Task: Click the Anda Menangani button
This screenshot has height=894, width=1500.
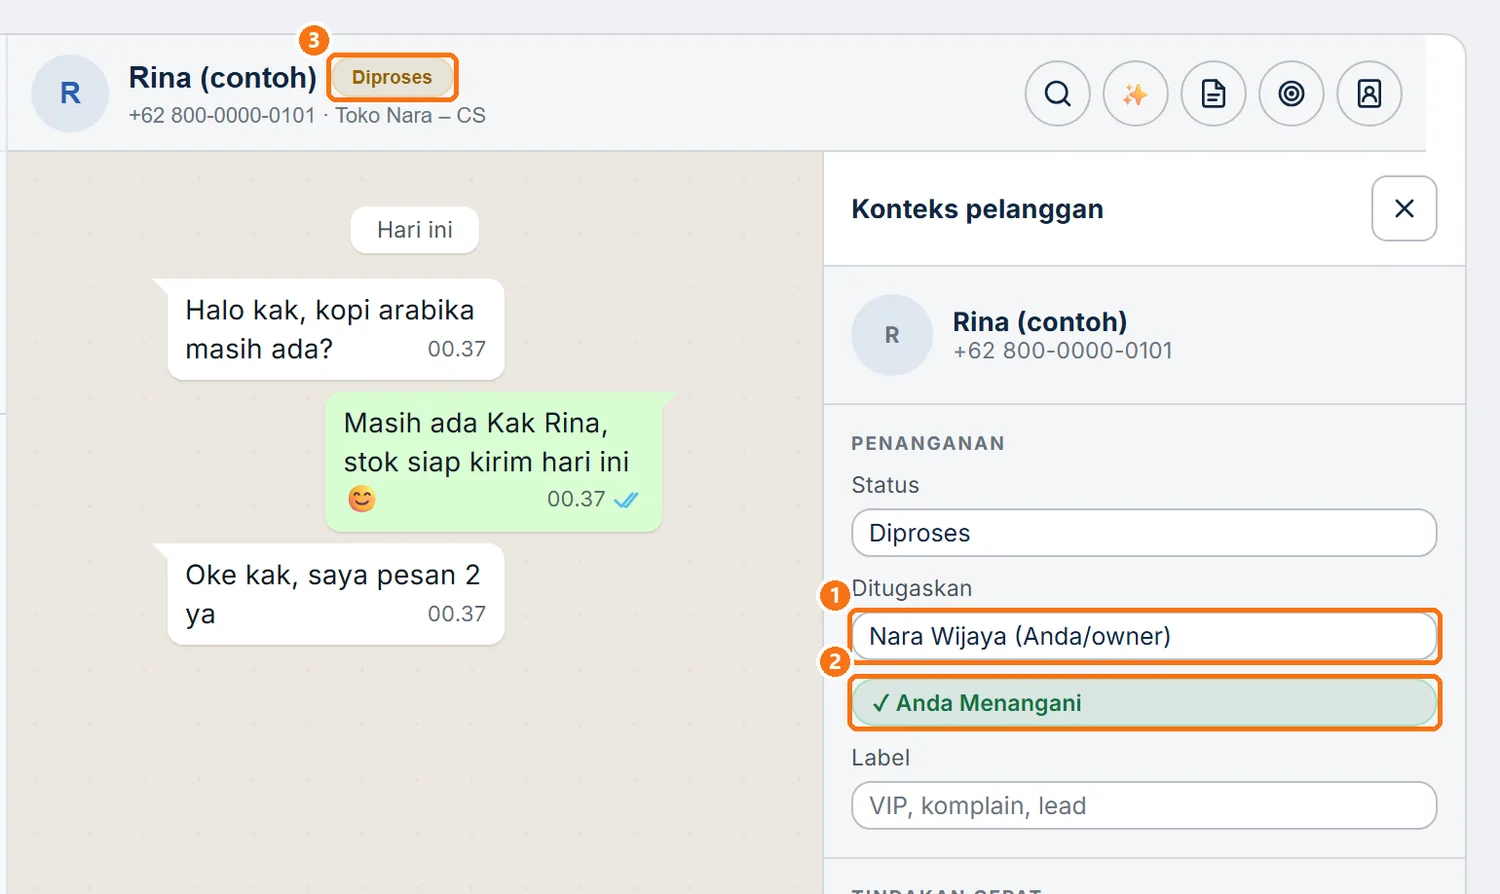Action: tap(1144, 703)
